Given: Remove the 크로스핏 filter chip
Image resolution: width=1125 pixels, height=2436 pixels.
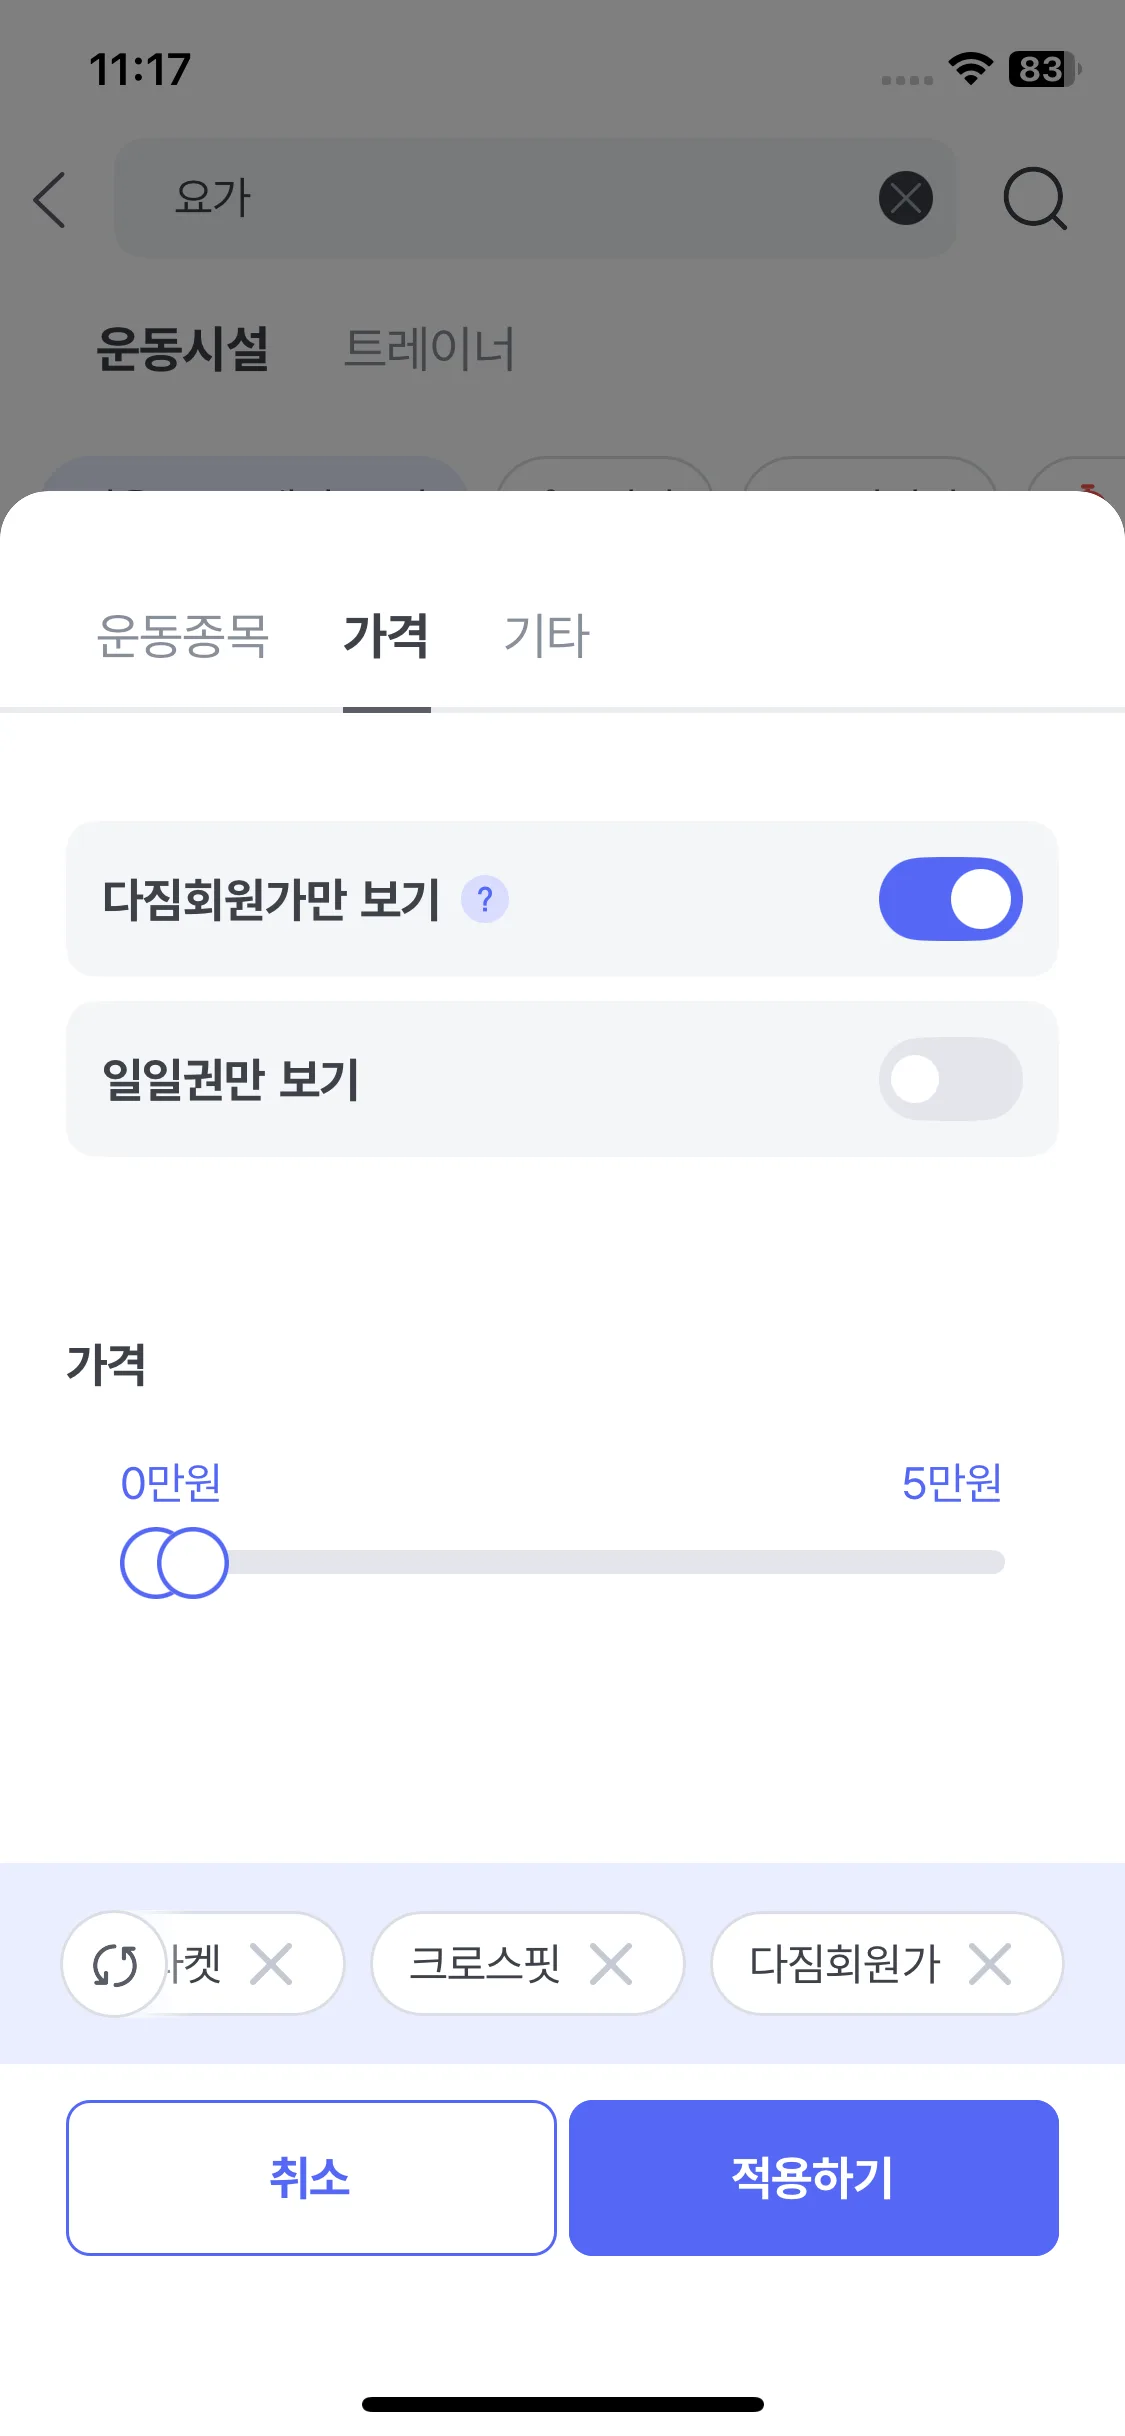Looking at the screenshot, I should (x=611, y=1964).
